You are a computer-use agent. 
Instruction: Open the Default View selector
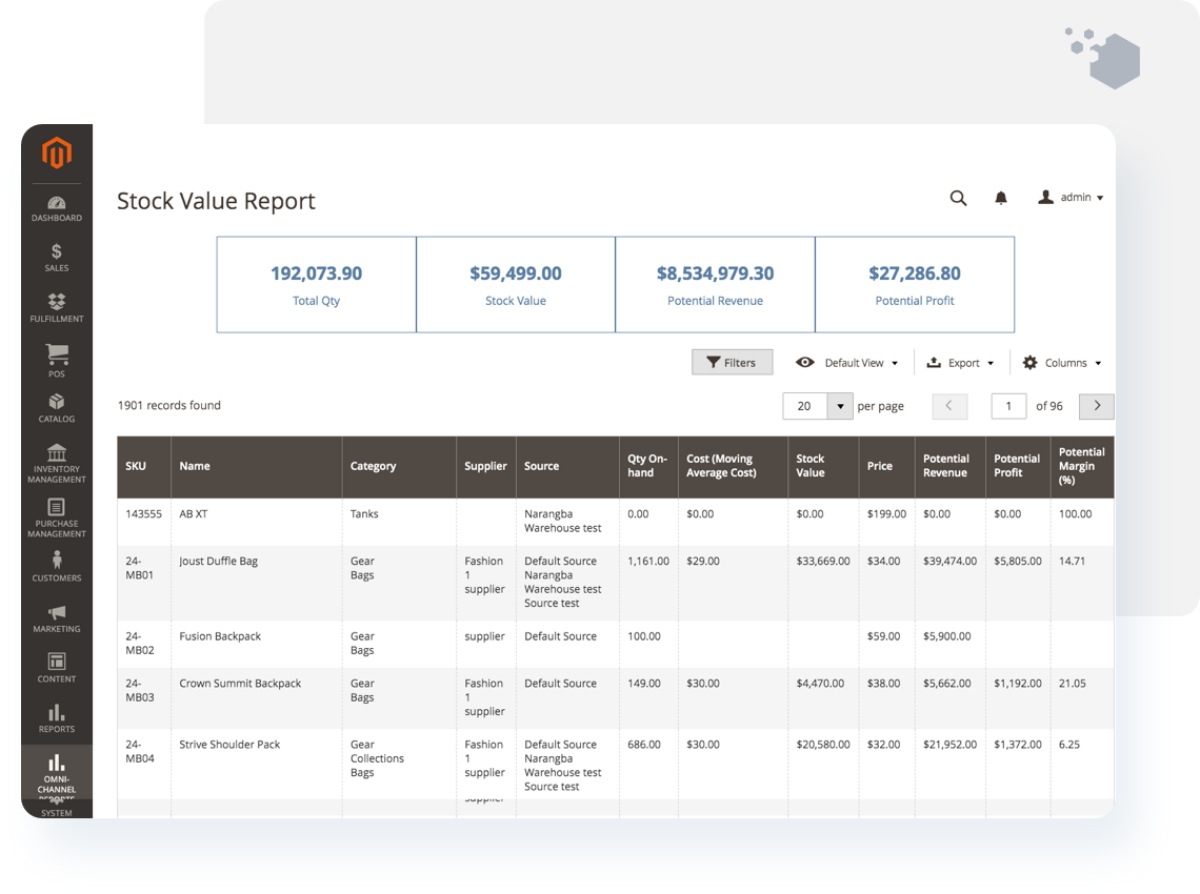(848, 362)
